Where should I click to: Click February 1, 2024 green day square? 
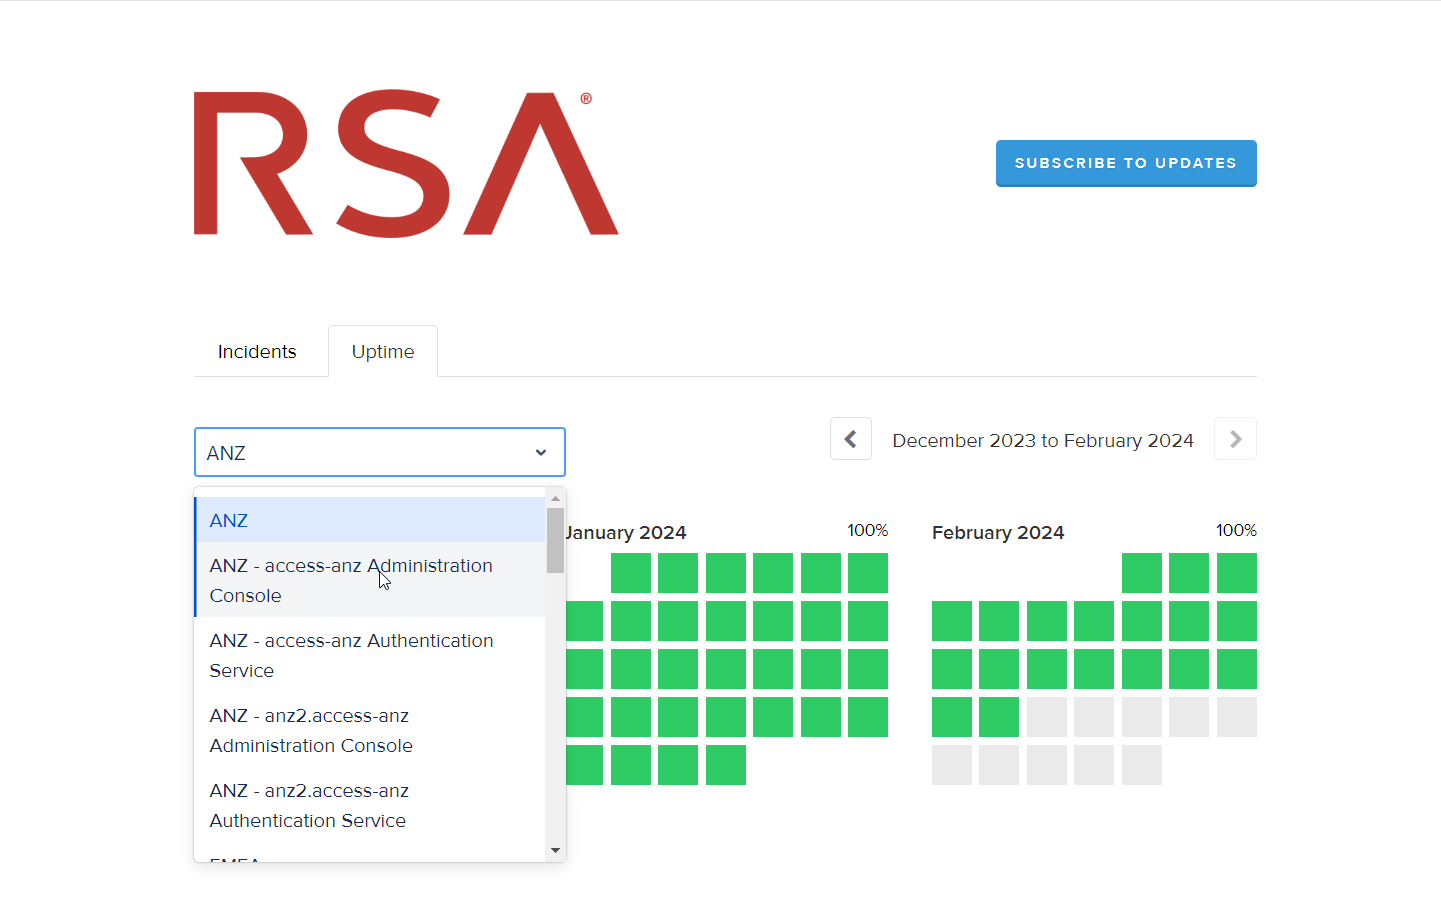[1141, 573]
